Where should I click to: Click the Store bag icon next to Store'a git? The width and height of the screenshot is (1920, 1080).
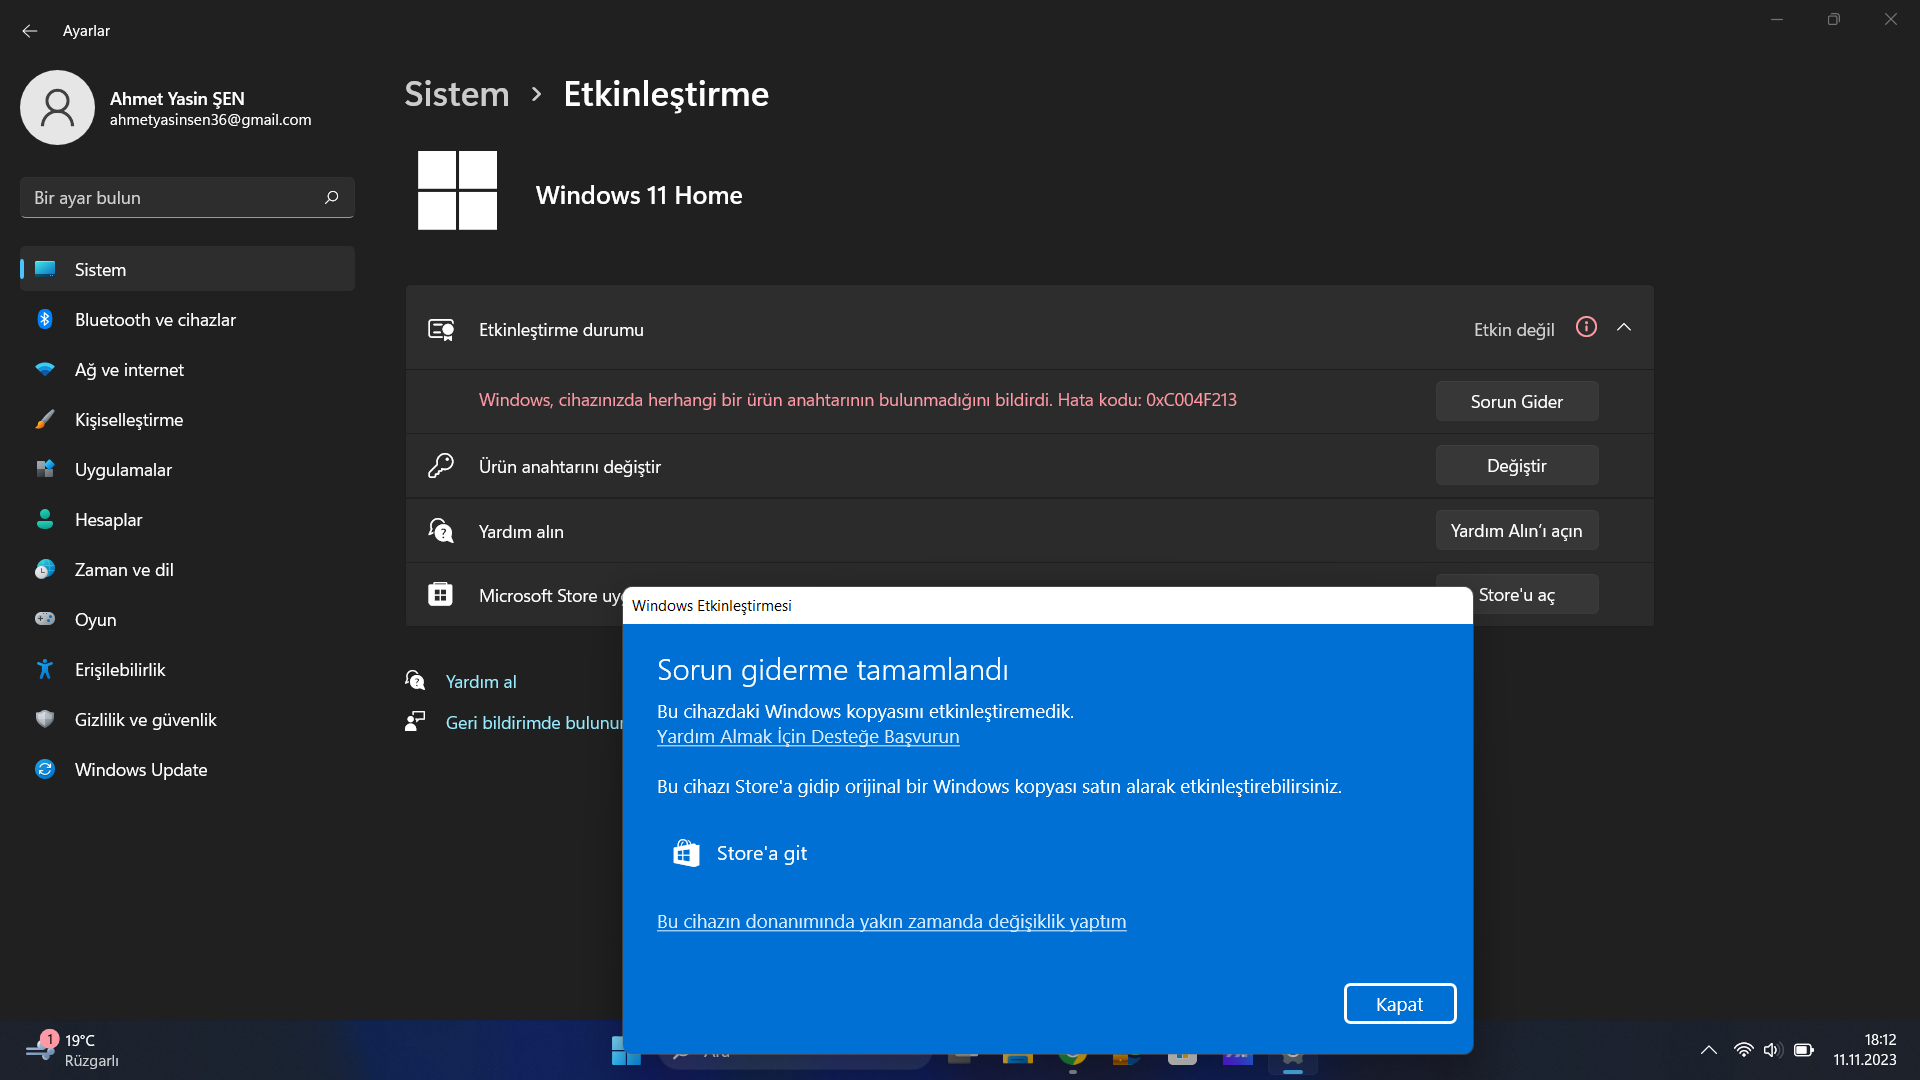[x=686, y=853]
